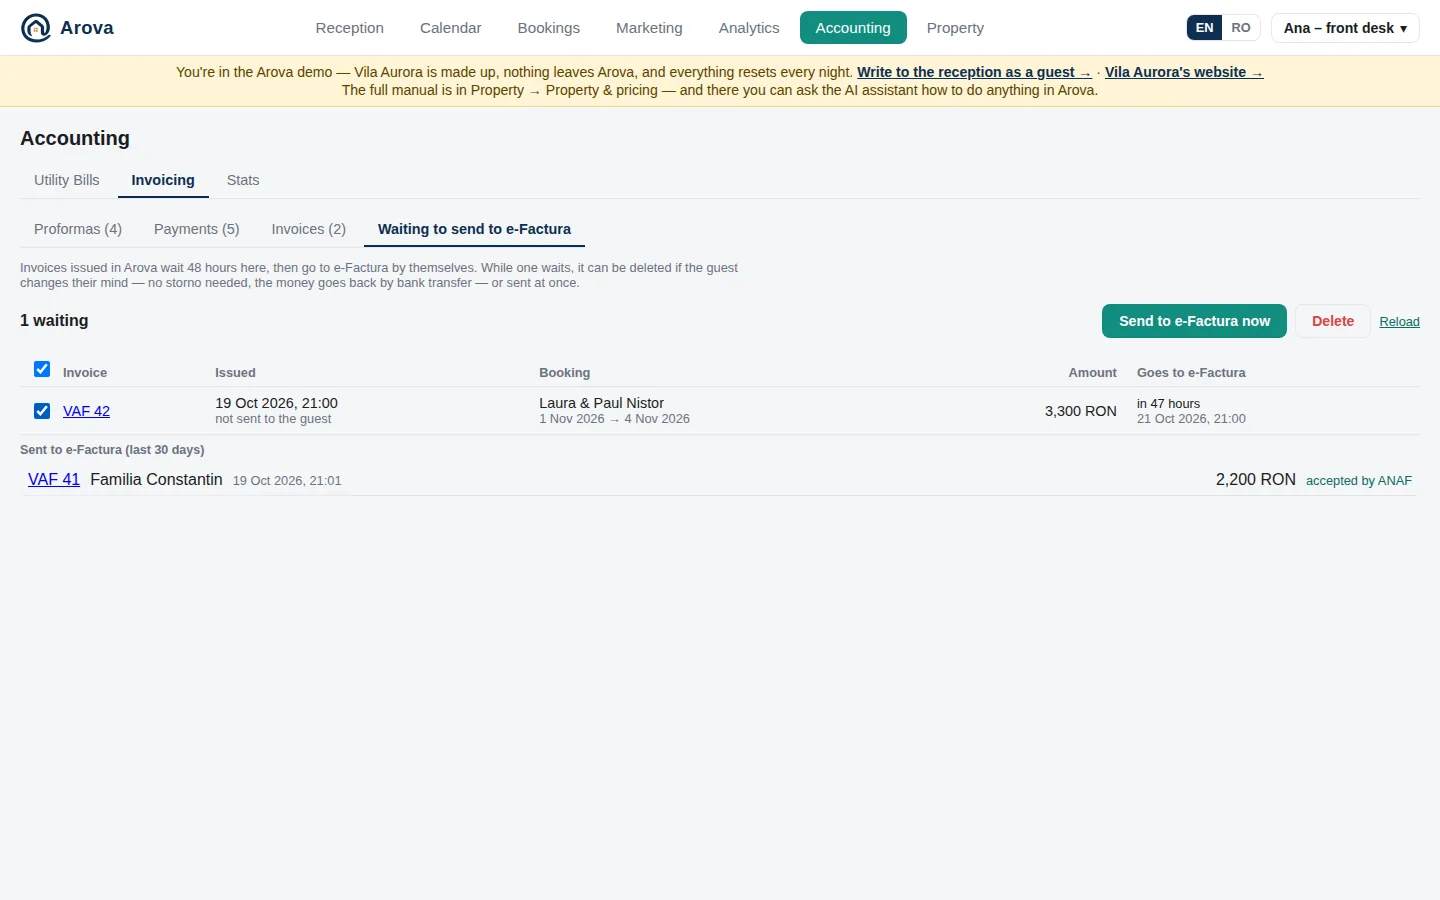Click Send to e-Factura now button
The height and width of the screenshot is (900, 1440).
(1194, 321)
